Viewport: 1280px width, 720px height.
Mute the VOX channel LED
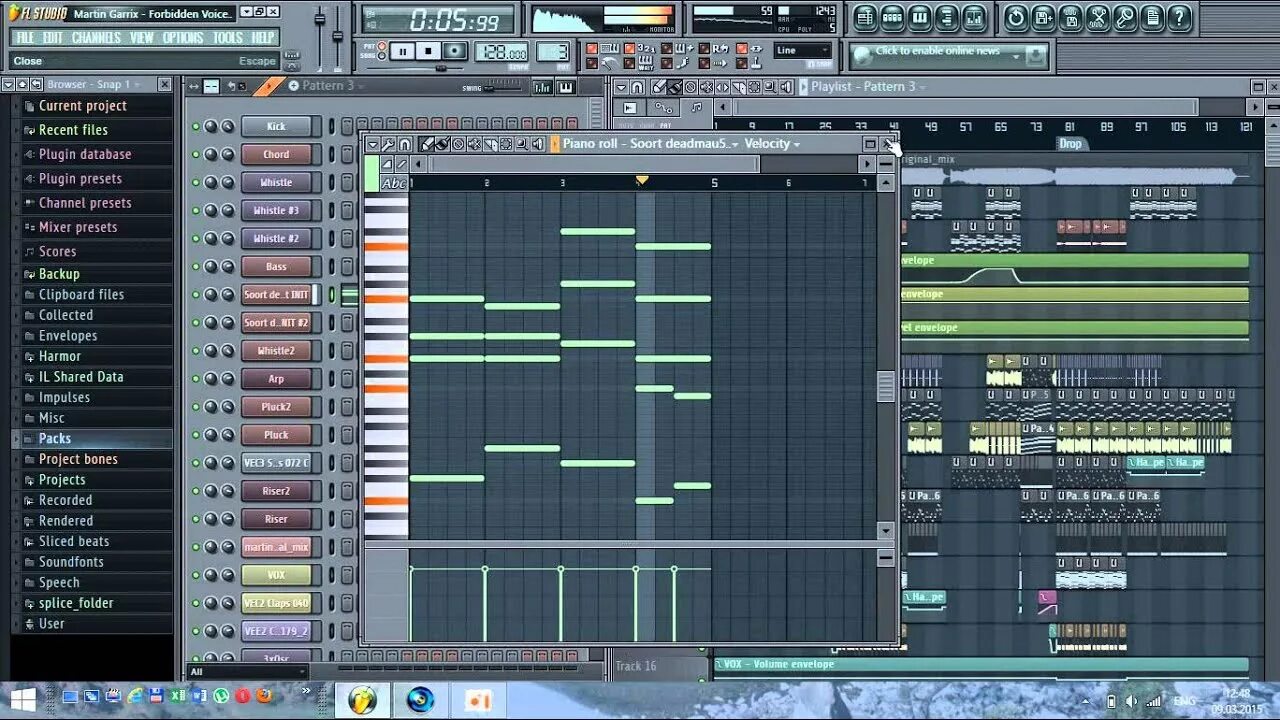click(x=196, y=575)
